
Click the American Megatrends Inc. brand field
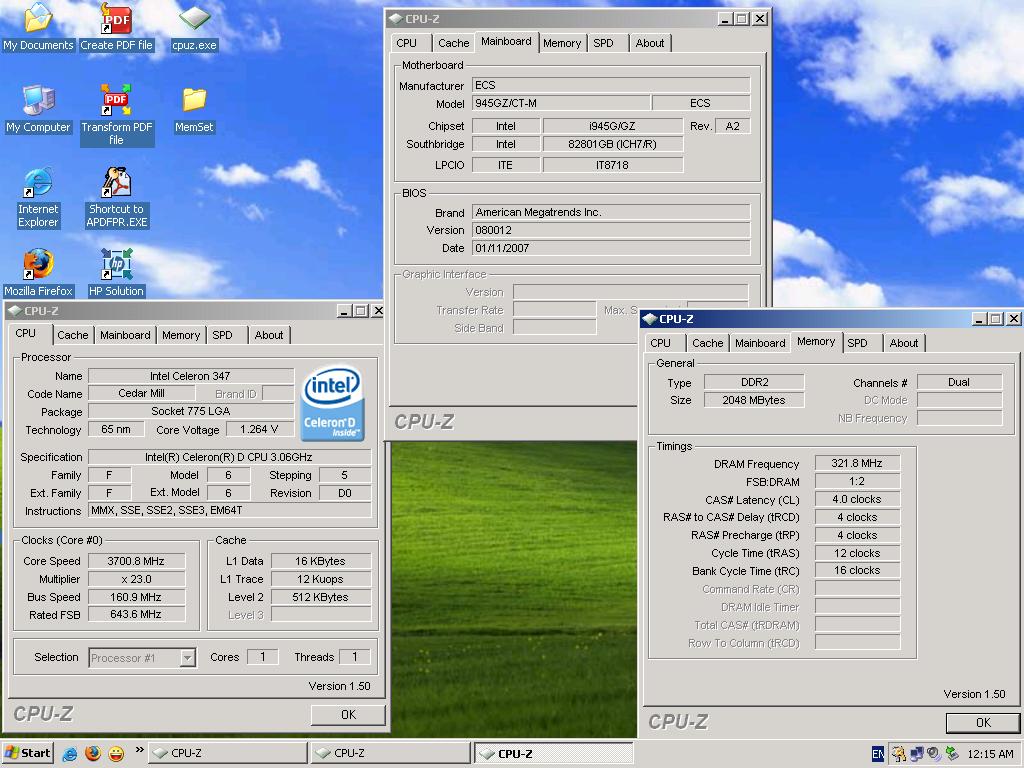click(611, 212)
